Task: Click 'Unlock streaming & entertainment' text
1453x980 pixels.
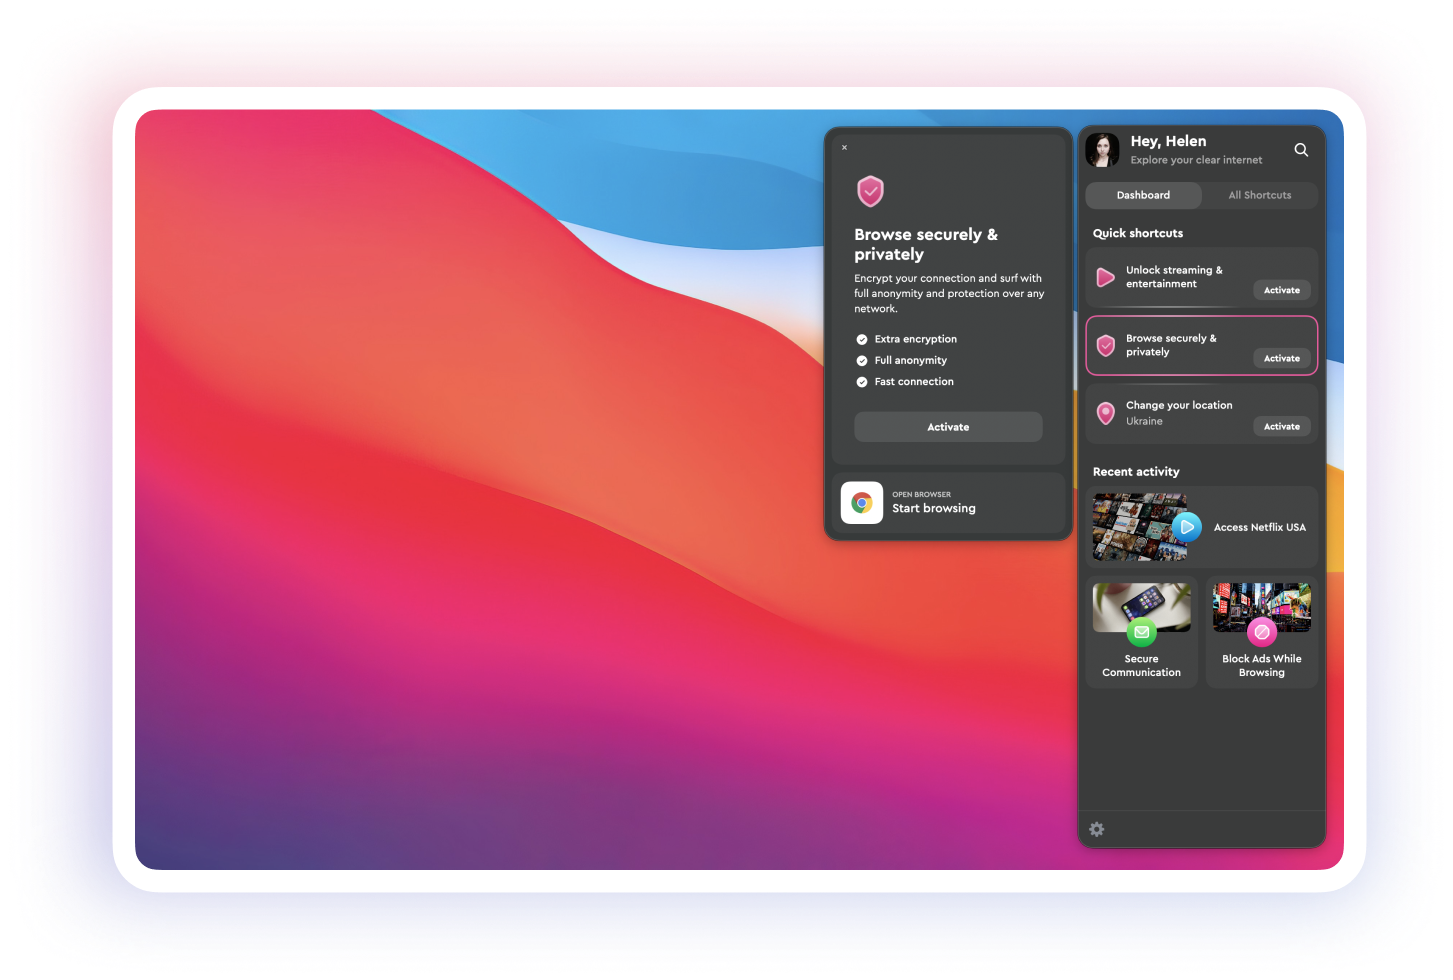Action: [1174, 277]
